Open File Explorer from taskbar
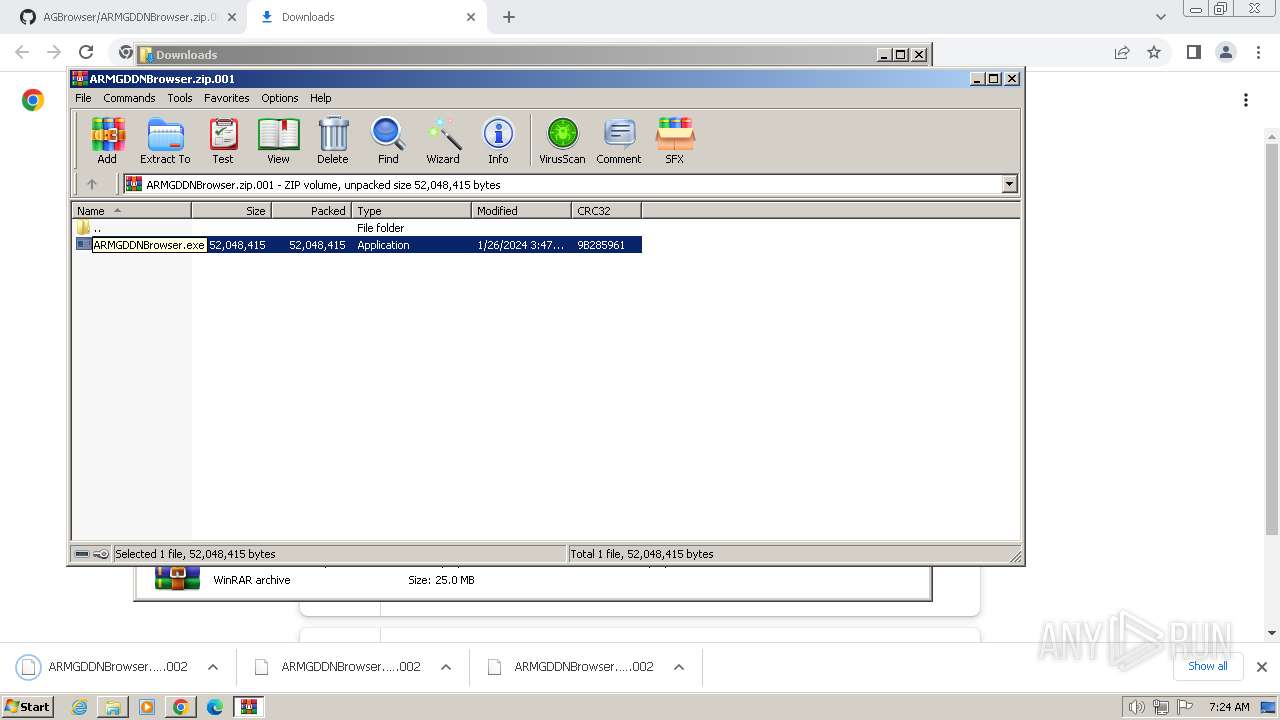 pos(113,707)
